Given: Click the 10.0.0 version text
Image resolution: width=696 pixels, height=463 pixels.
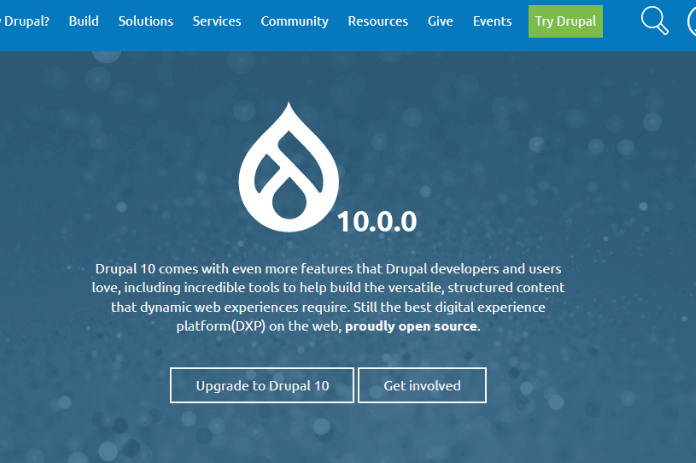Looking at the screenshot, I should click(377, 221).
